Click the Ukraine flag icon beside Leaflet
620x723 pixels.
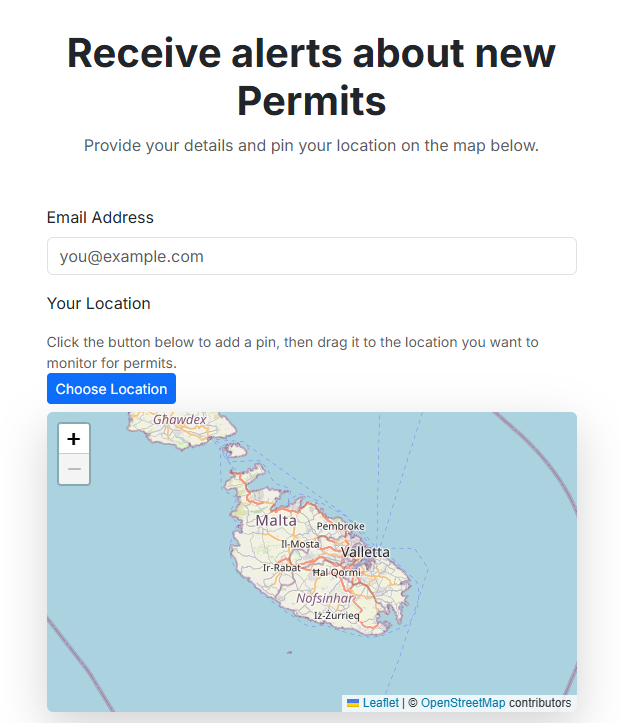[353, 703]
